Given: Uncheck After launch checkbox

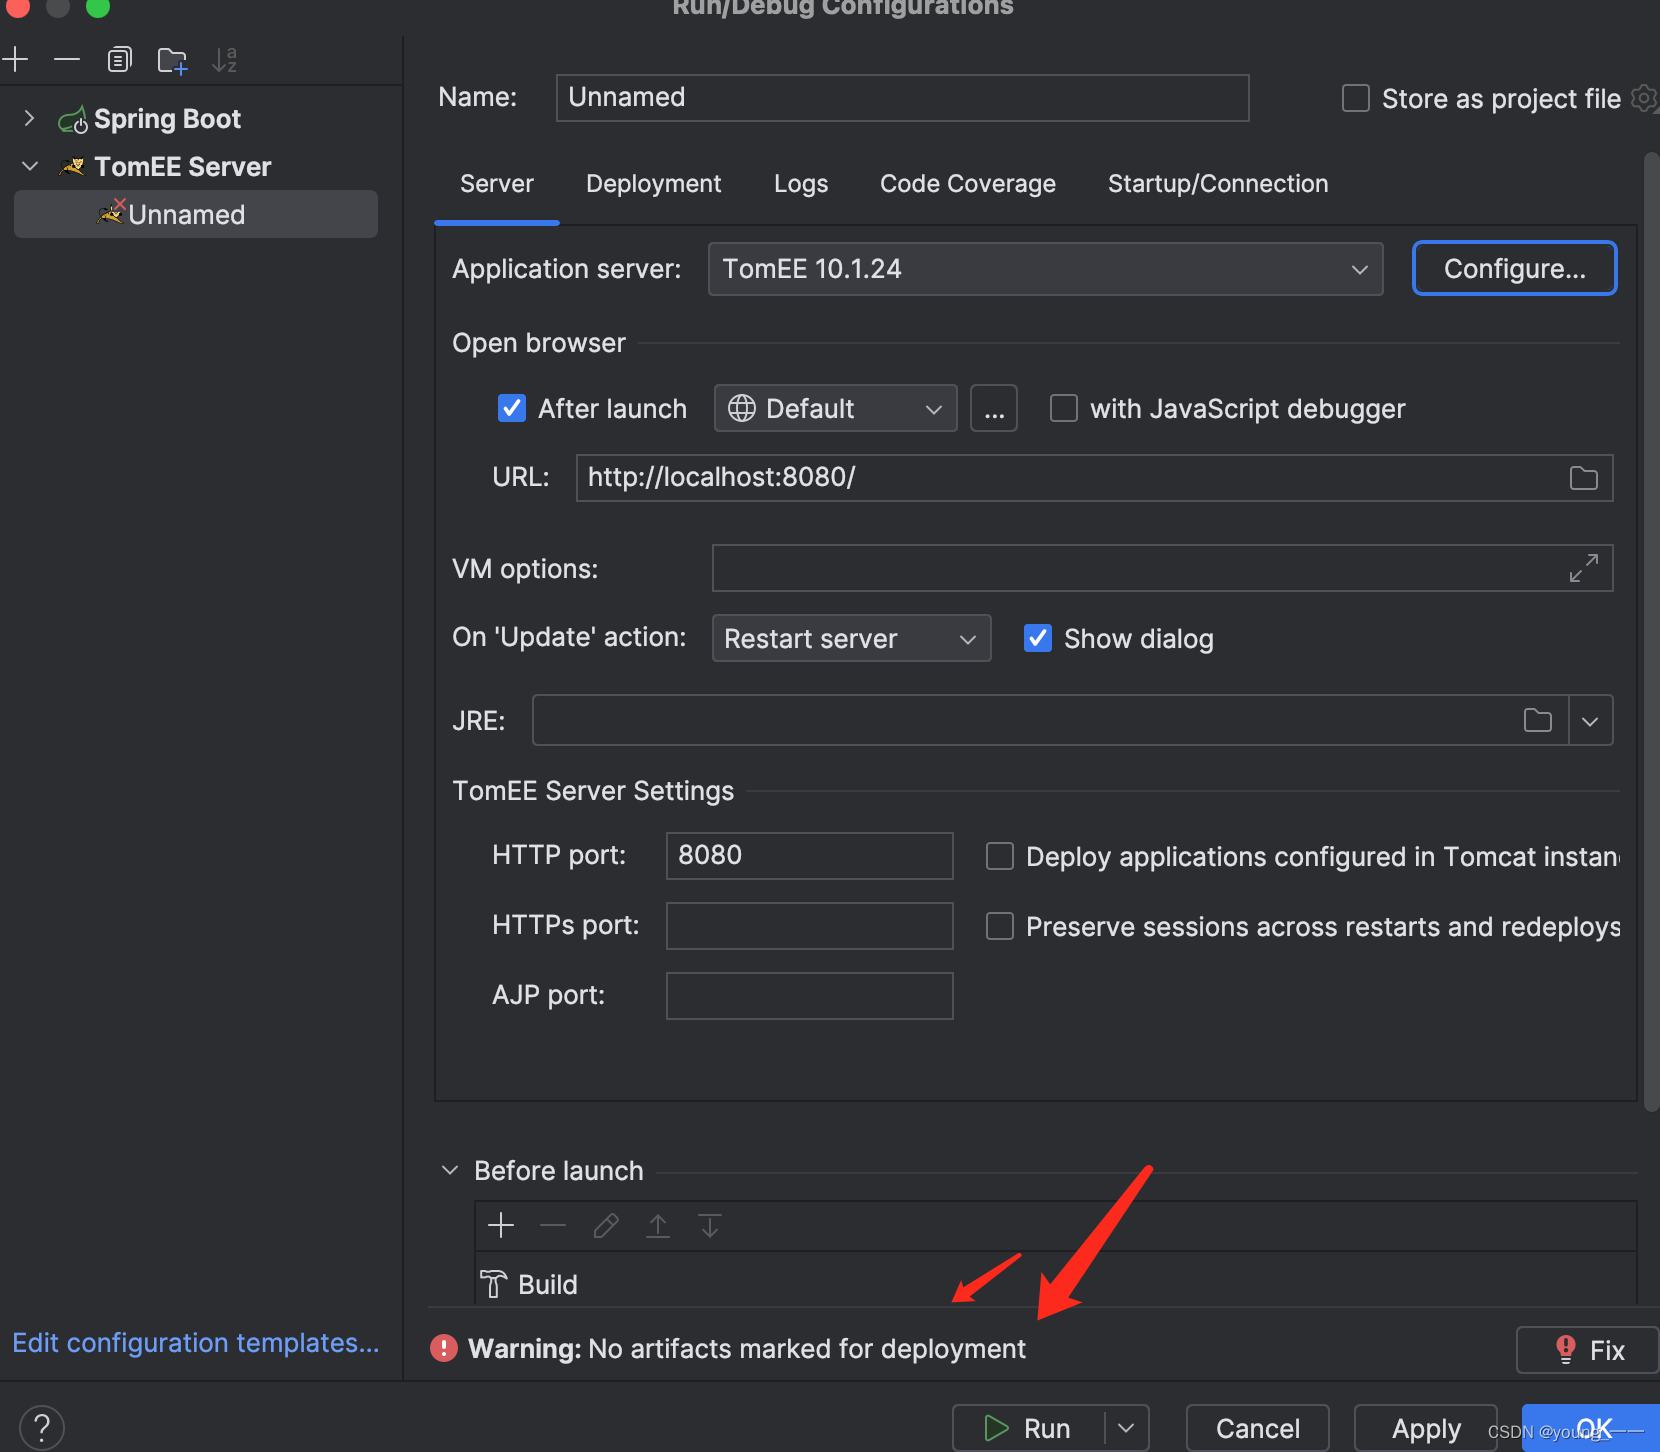Looking at the screenshot, I should [x=512, y=408].
